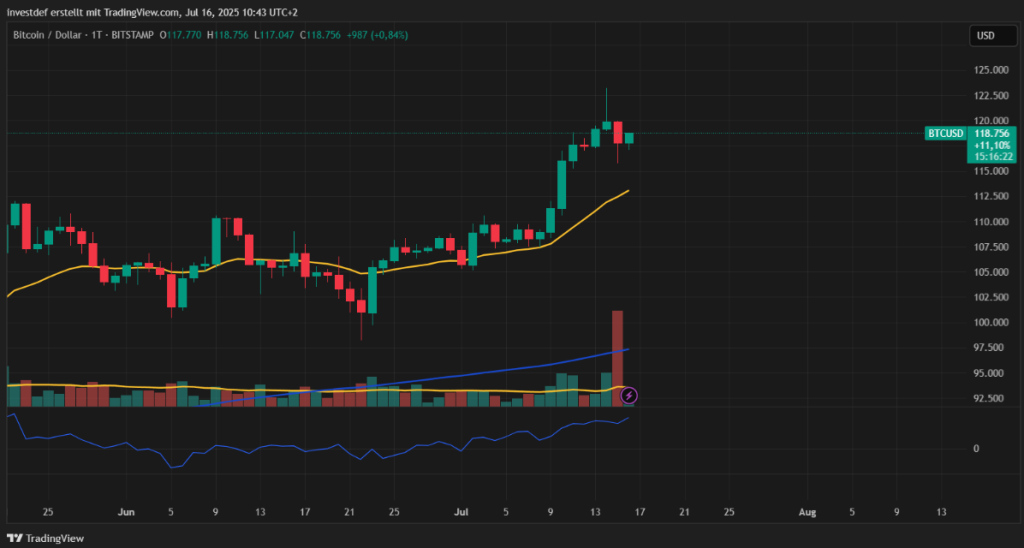Click the yellow moving average line end
Image resolution: width=1024 pixels, height=548 pixels.
627,191
